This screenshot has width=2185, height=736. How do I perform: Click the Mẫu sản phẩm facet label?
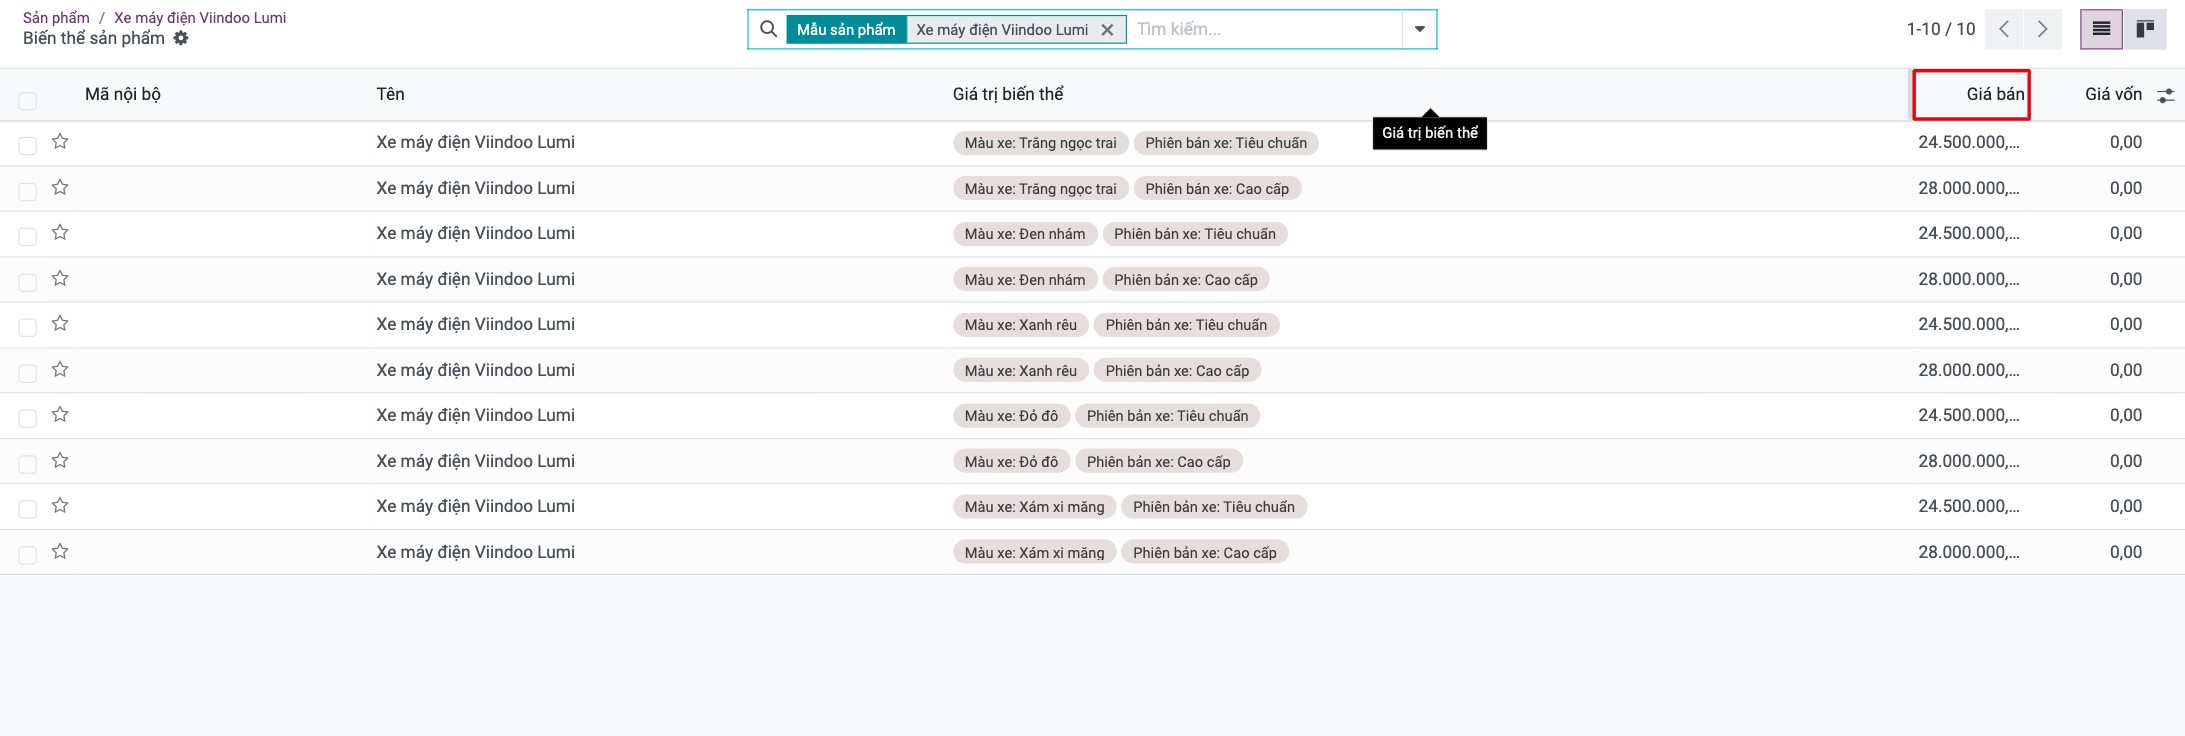pos(846,30)
